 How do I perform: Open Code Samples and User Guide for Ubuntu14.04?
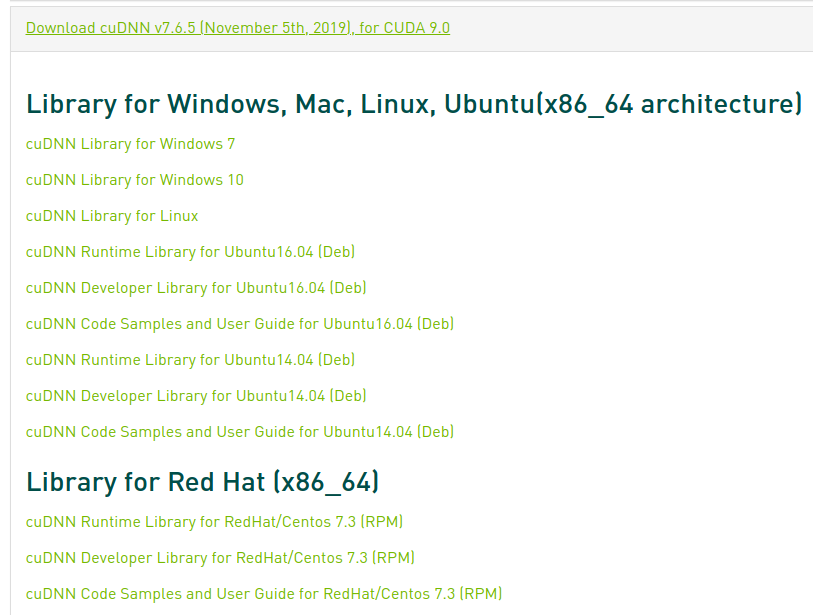coord(240,432)
